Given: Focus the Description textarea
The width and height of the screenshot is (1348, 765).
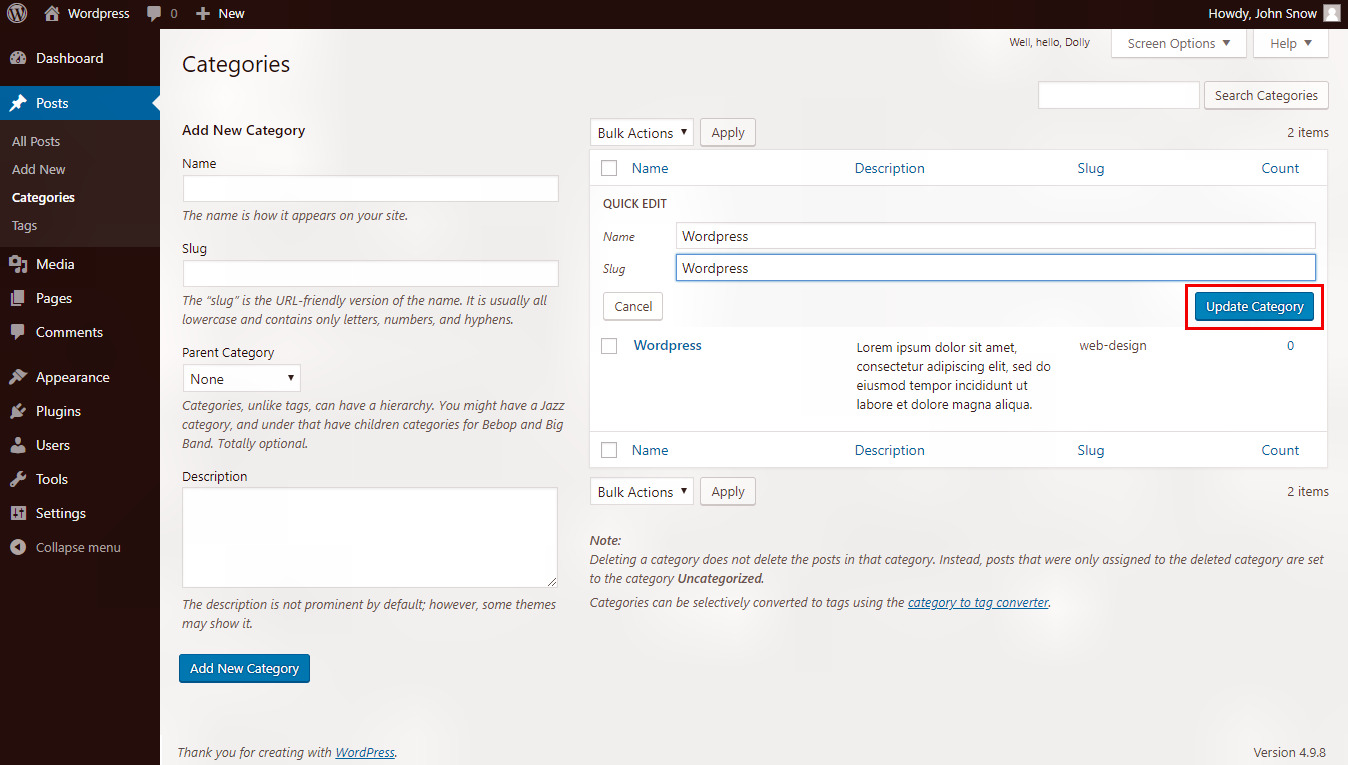Looking at the screenshot, I should point(370,537).
